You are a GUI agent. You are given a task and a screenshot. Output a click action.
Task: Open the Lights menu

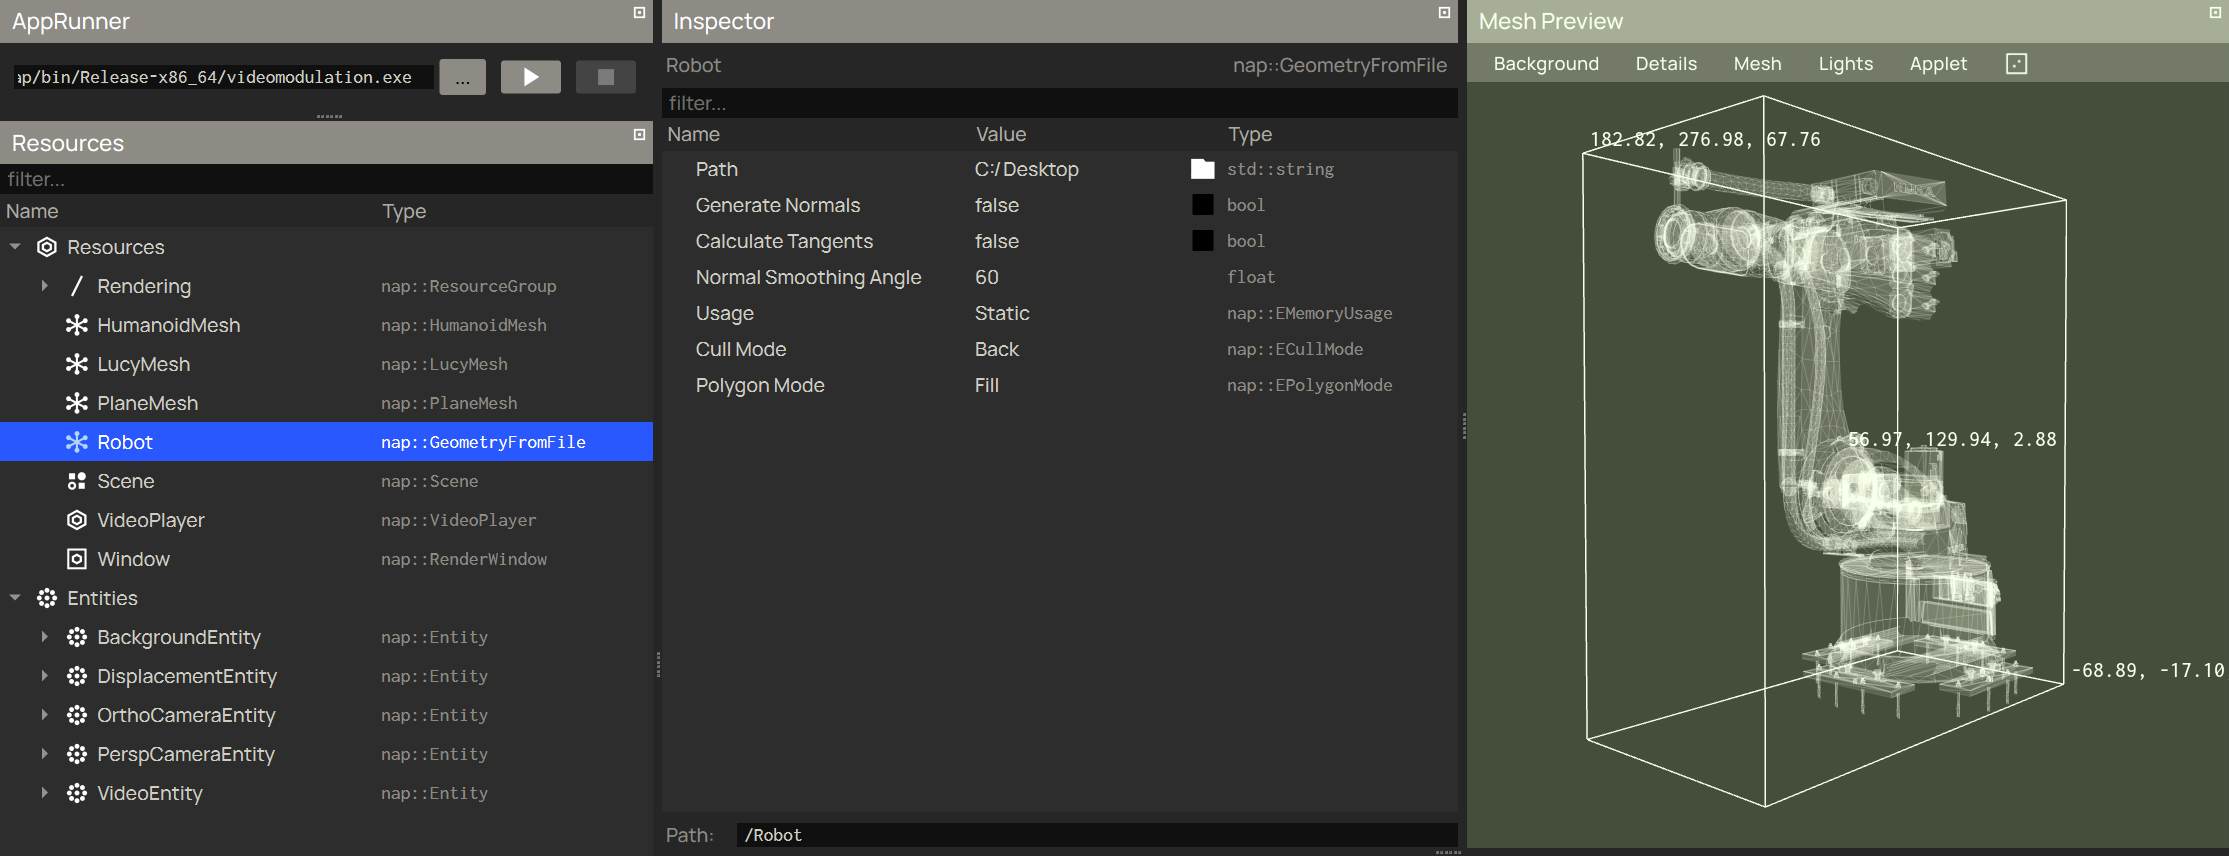tap(1845, 64)
